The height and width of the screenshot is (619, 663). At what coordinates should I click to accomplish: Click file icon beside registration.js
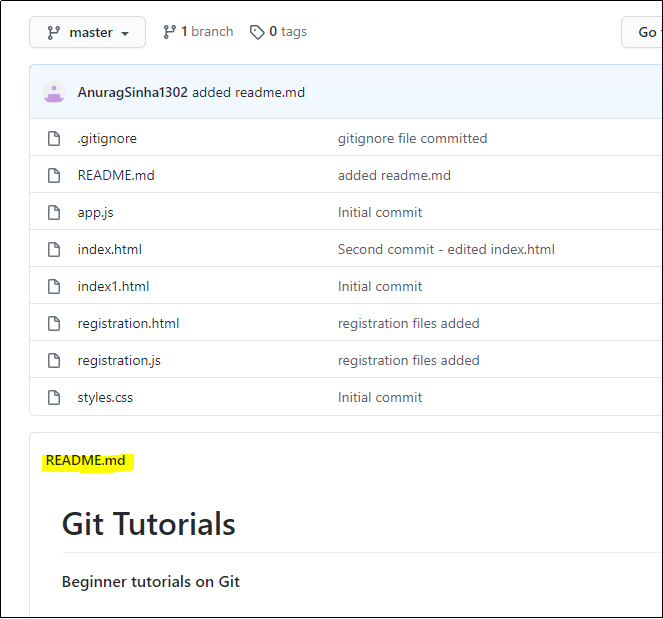[55, 361]
